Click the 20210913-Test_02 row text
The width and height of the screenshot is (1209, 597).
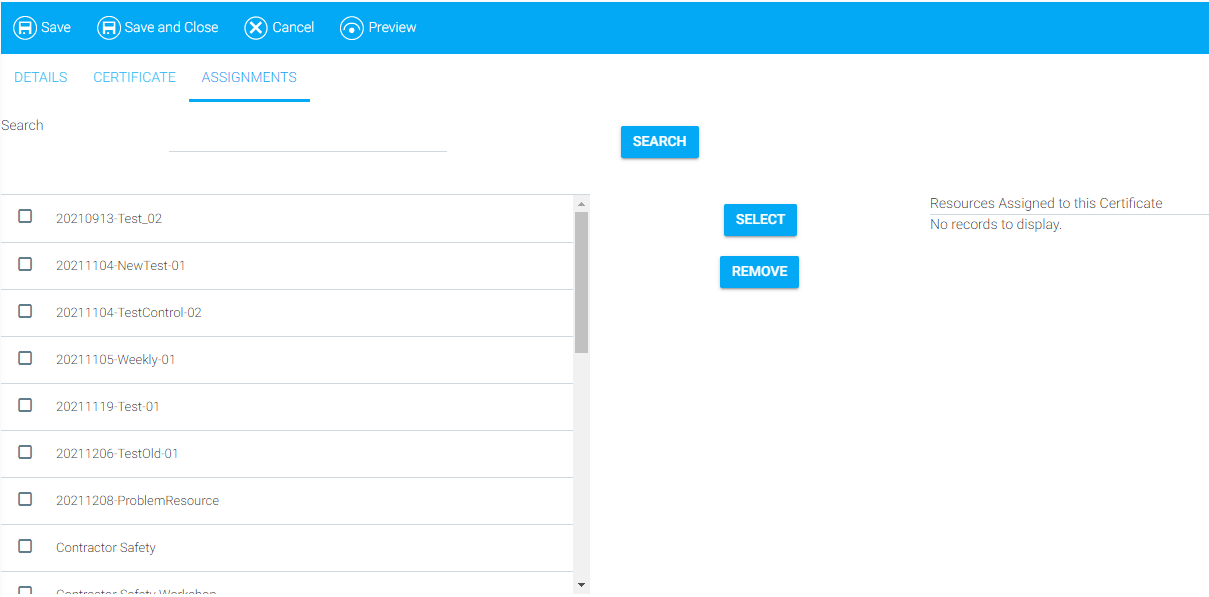pos(109,218)
